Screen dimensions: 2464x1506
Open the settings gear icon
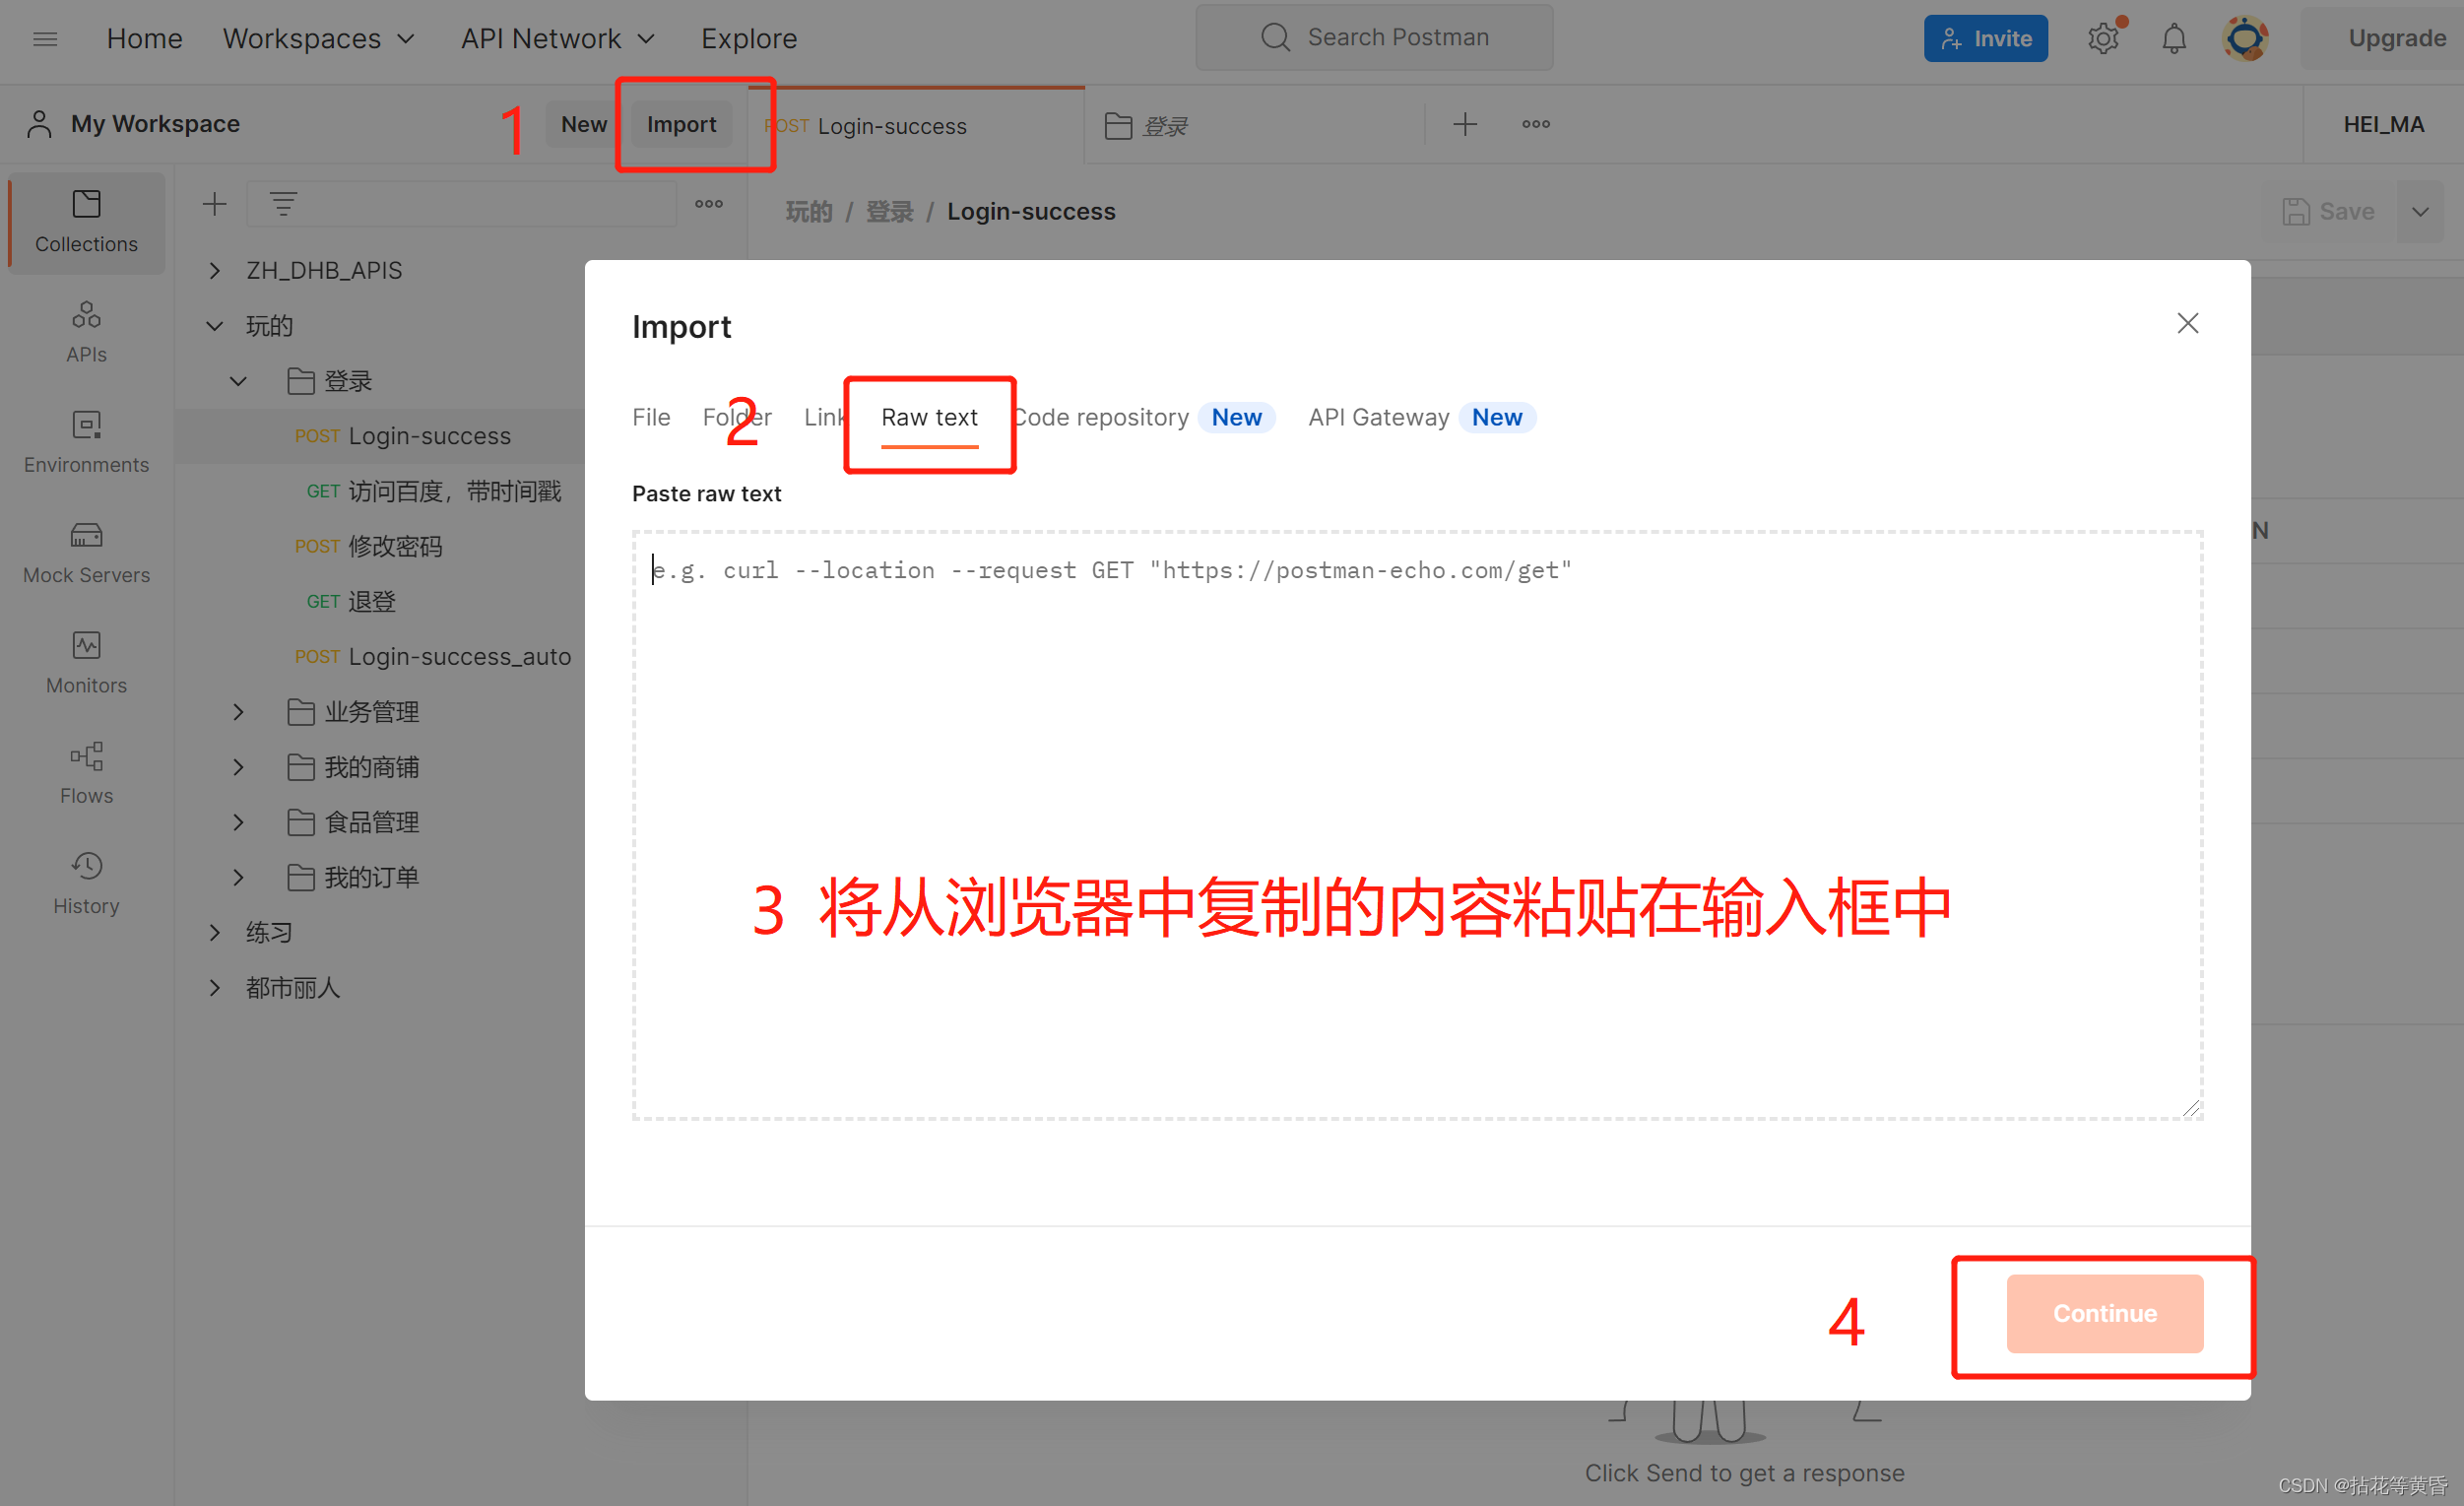pos(2103,39)
